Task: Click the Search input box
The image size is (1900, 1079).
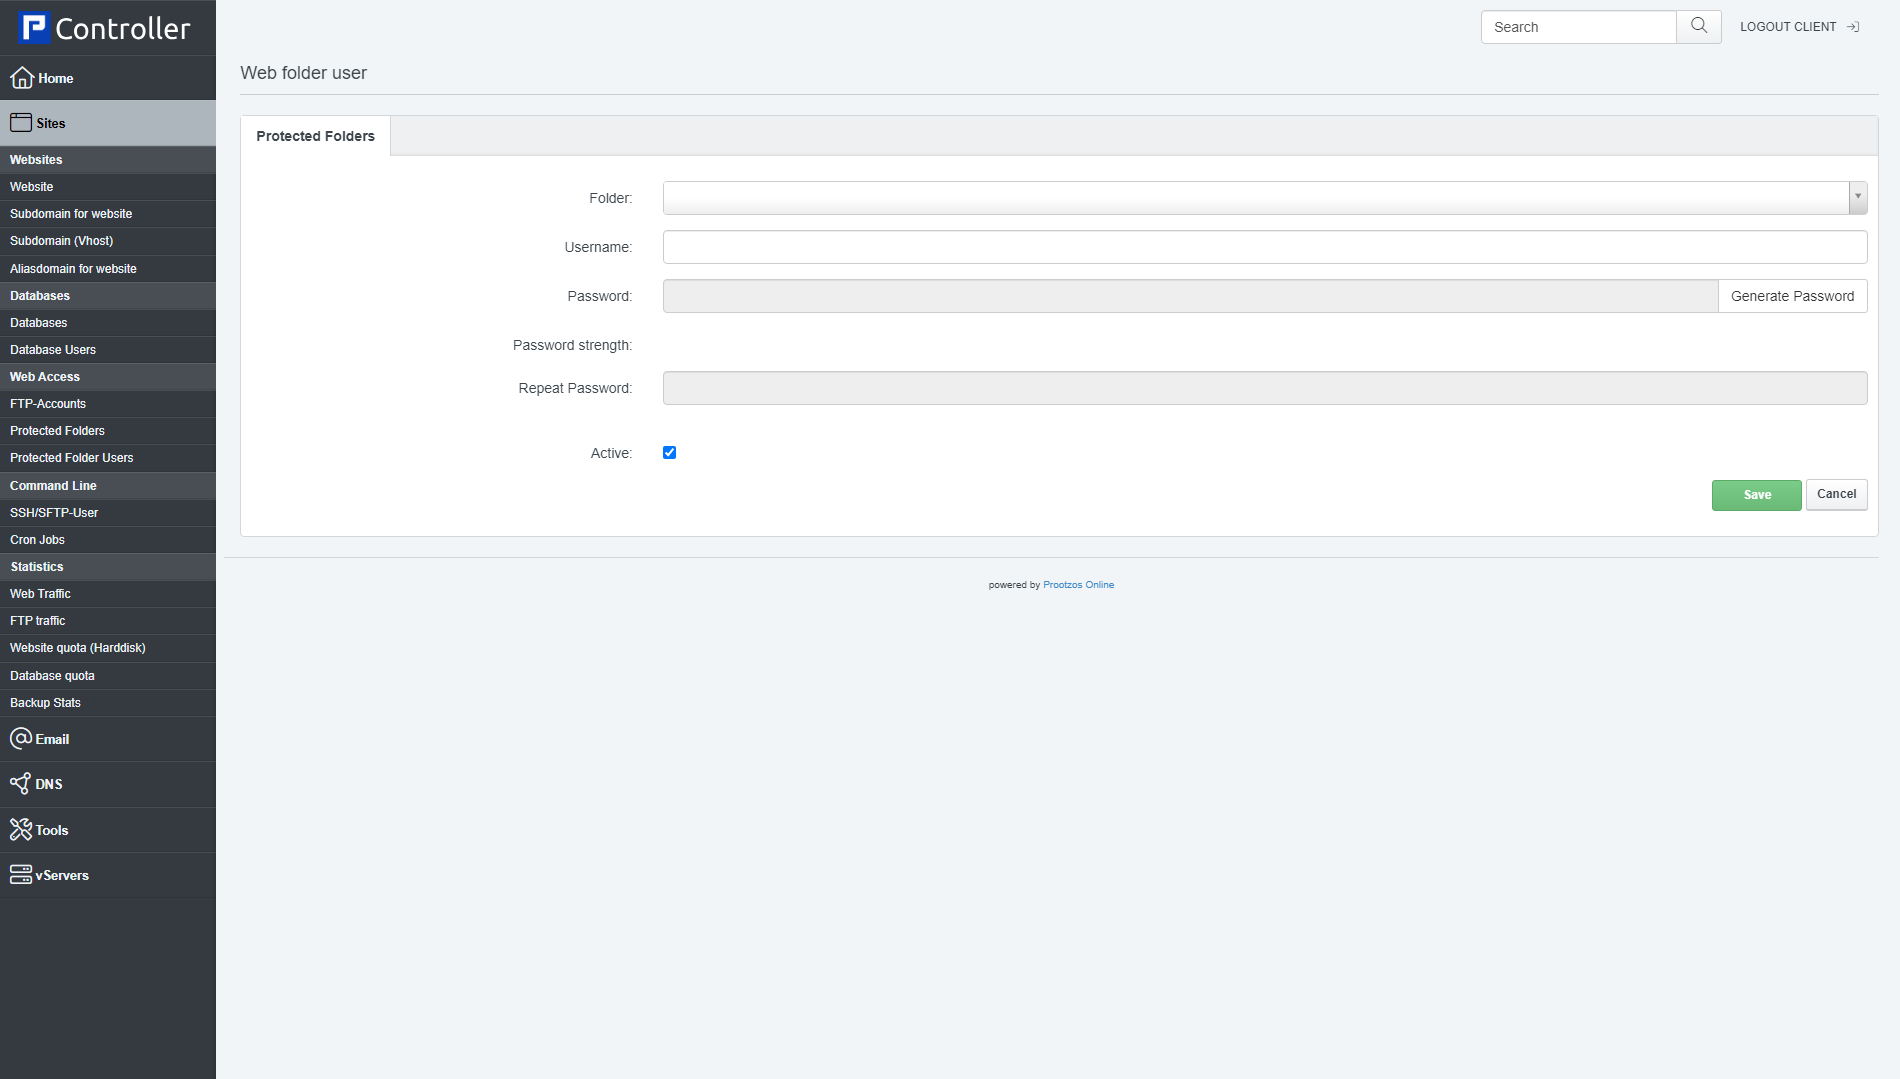Action: (x=1578, y=26)
